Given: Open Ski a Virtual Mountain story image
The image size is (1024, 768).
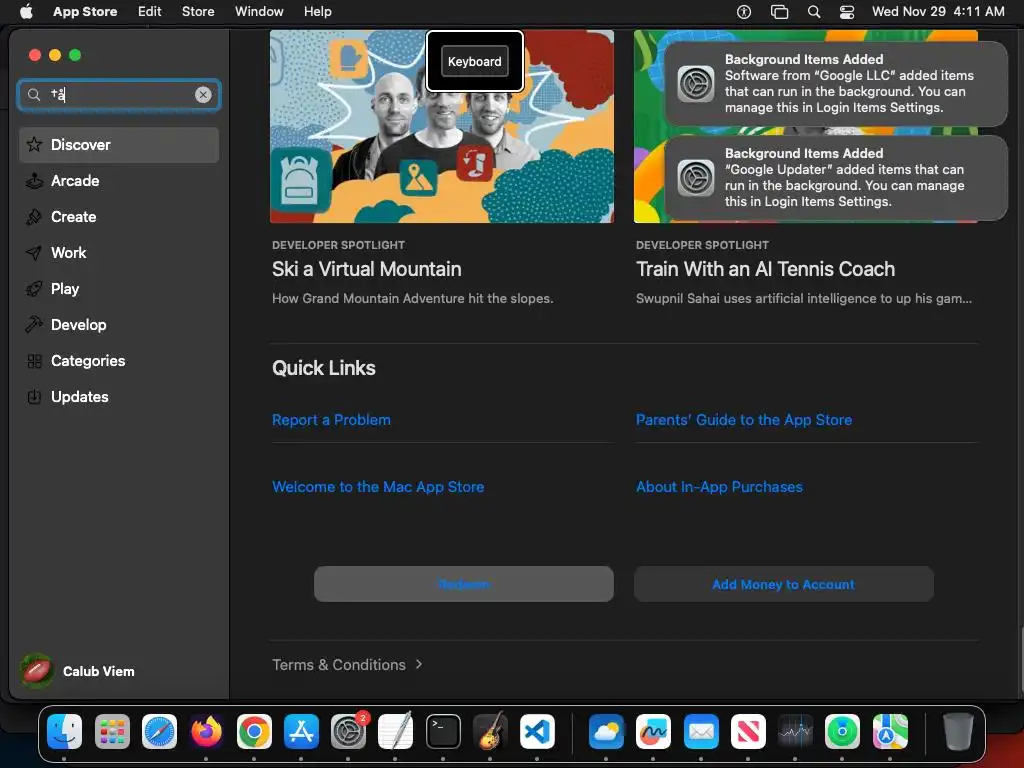Looking at the screenshot, I should [x=441, y=126].
